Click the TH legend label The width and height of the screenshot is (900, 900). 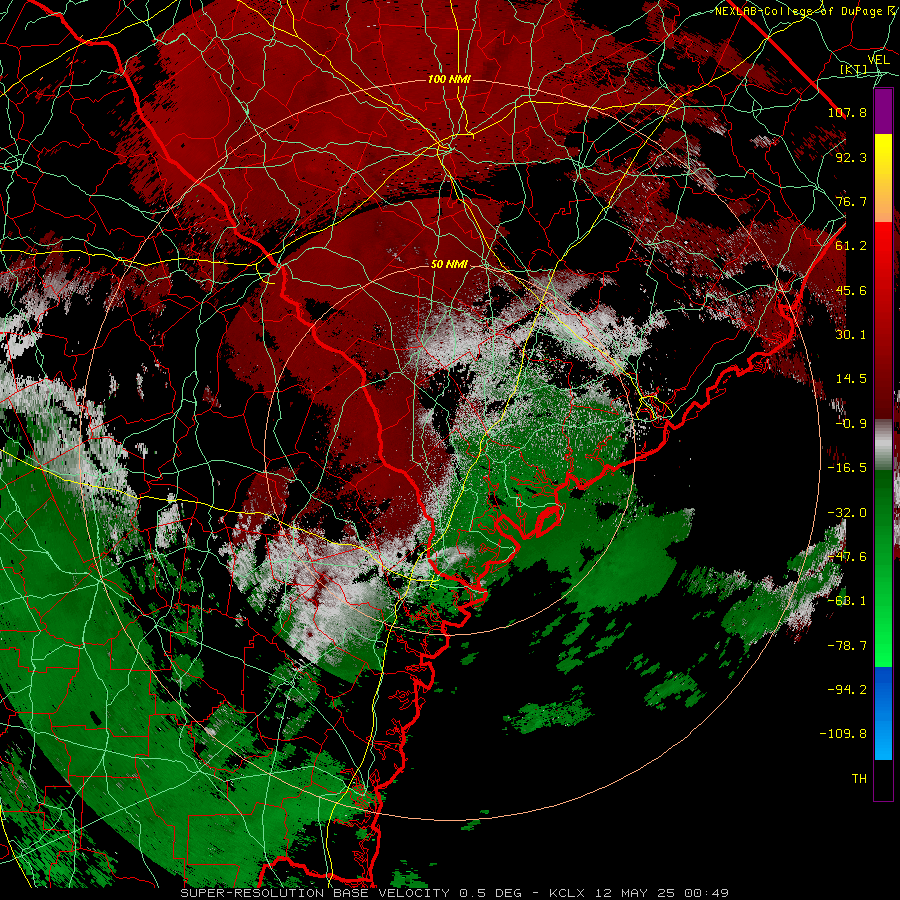click(x=859, y=779)
